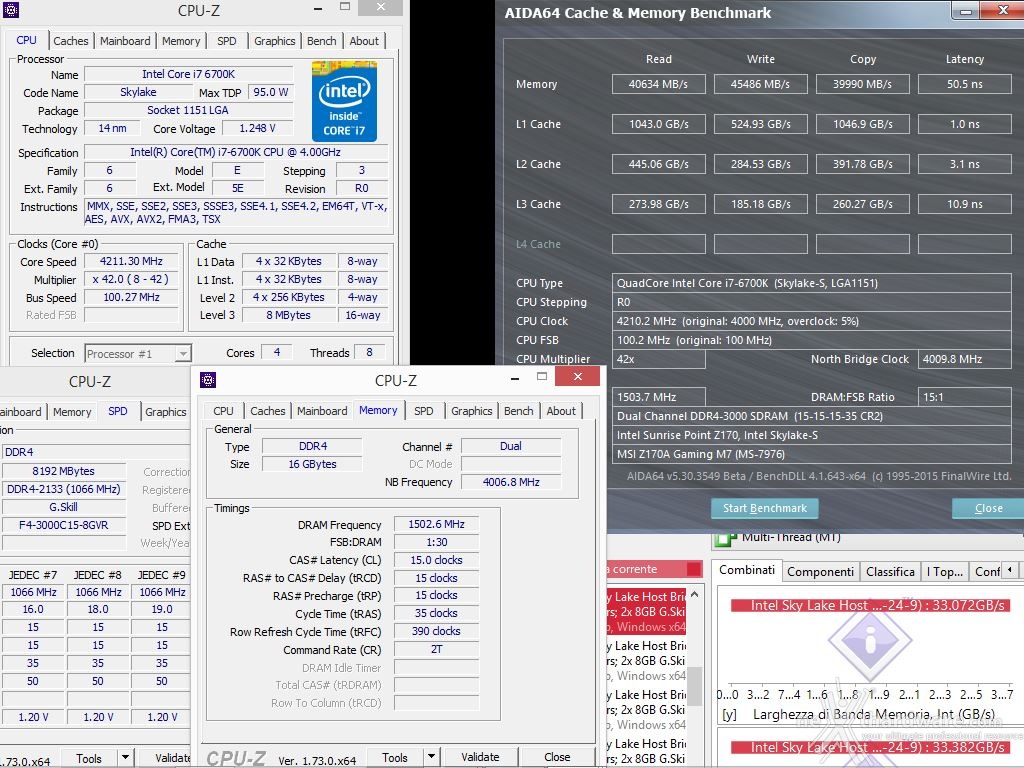Click the blue info diamond icon in the Combinati chart
The width and height of the screenshot is (1024, 768).
(870, 641)
